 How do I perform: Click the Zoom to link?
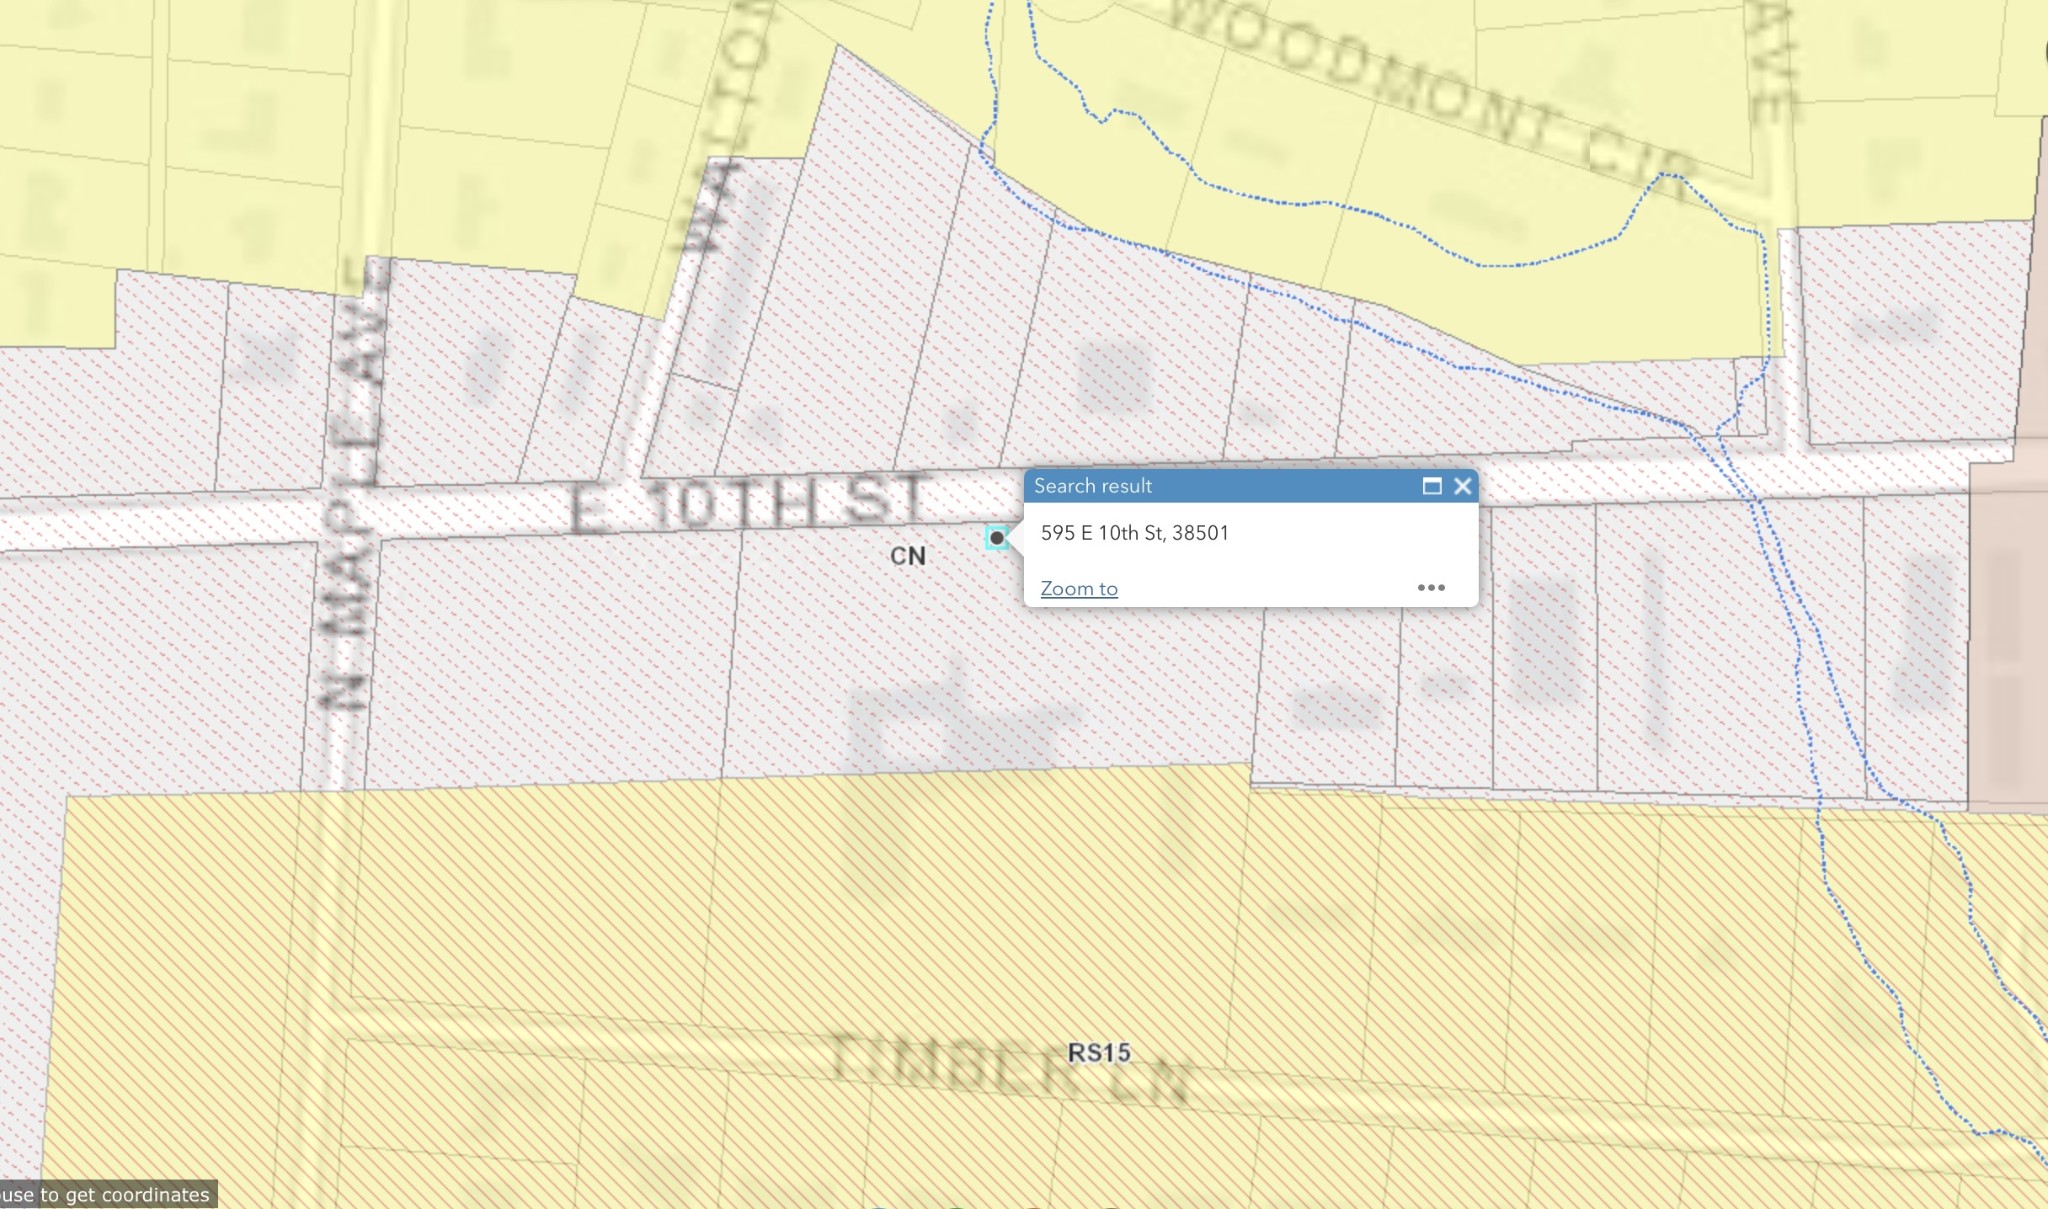(x=1079, y=589)
